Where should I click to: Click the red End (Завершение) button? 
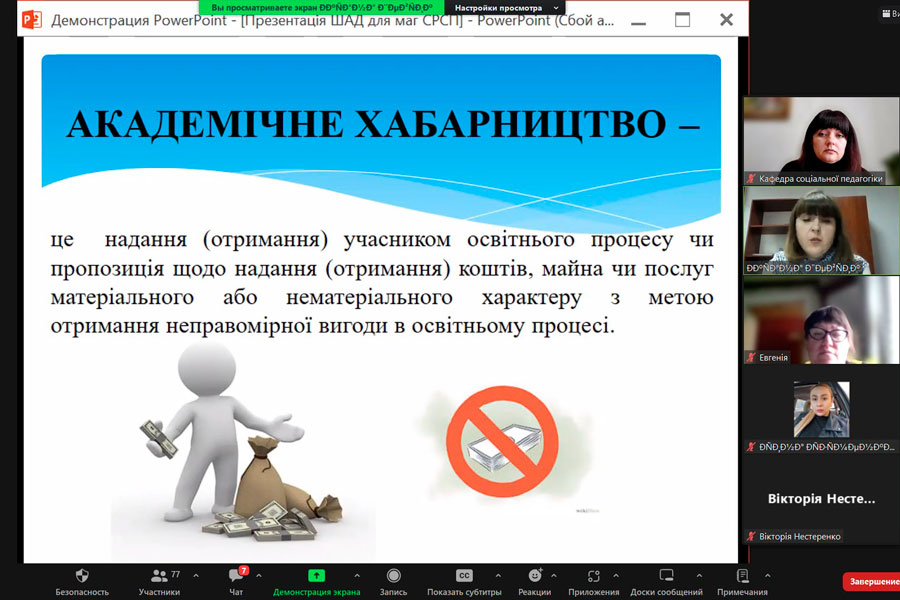(871, 582)
